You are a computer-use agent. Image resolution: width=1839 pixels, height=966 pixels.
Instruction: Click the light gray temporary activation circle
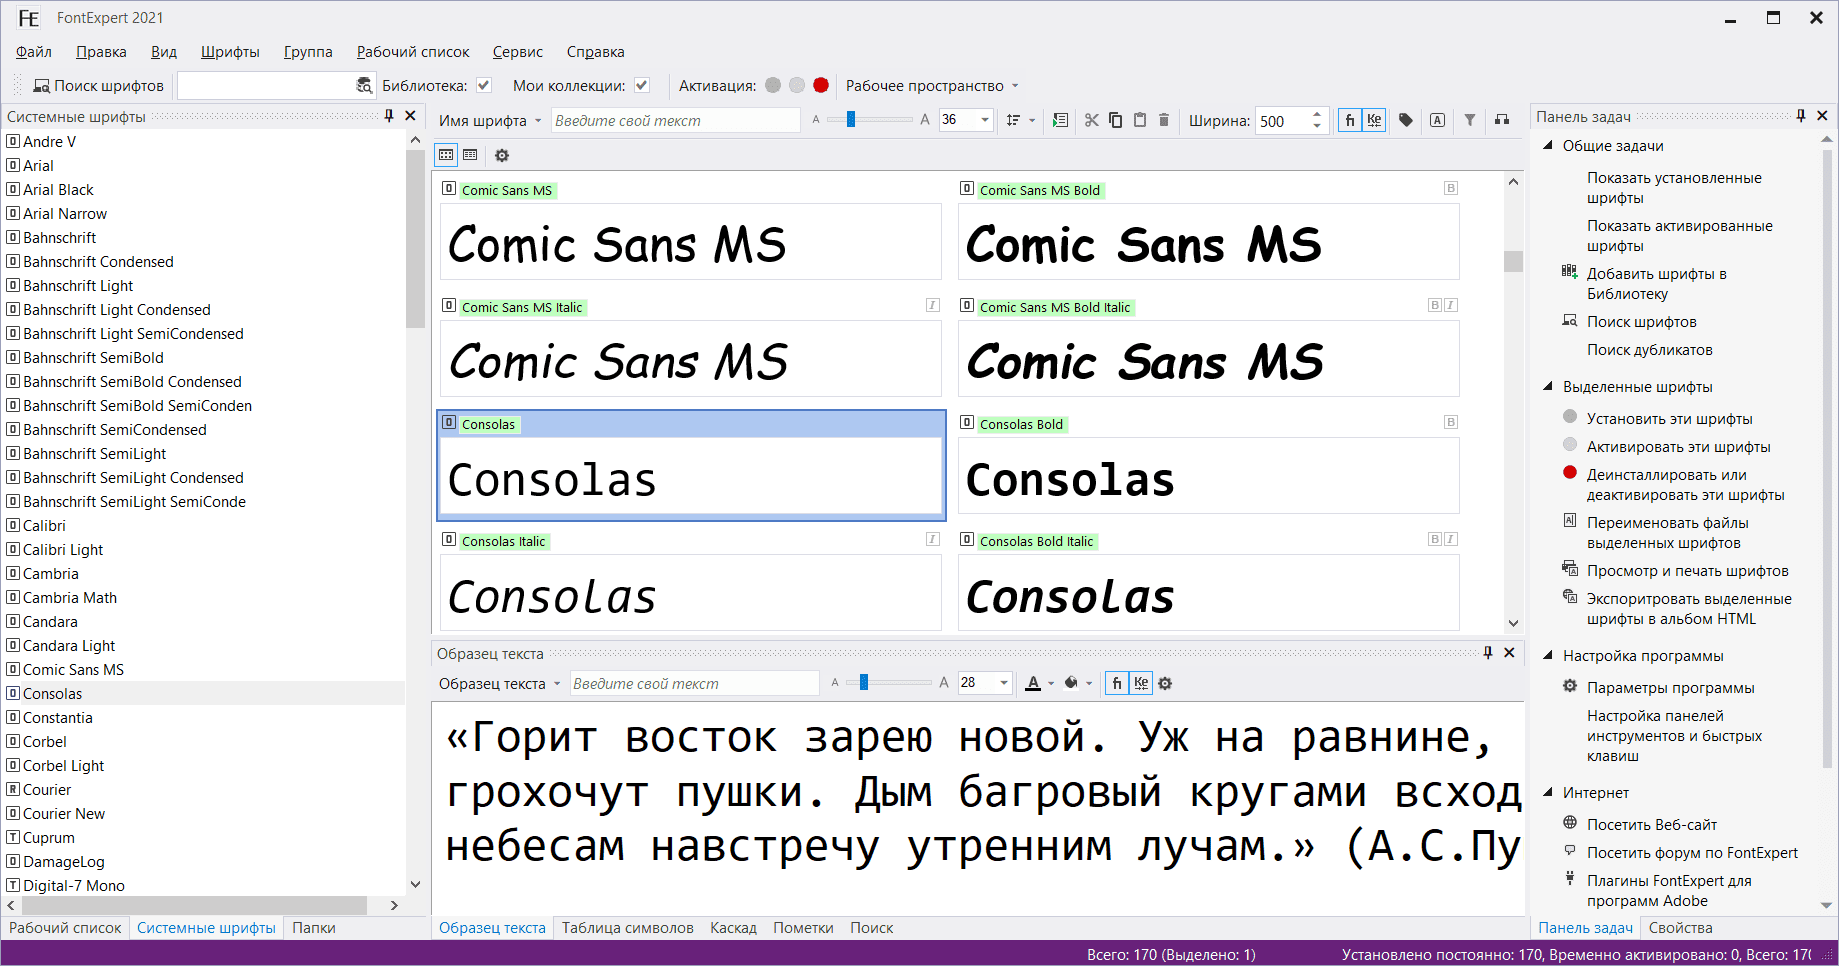point(797,85)
